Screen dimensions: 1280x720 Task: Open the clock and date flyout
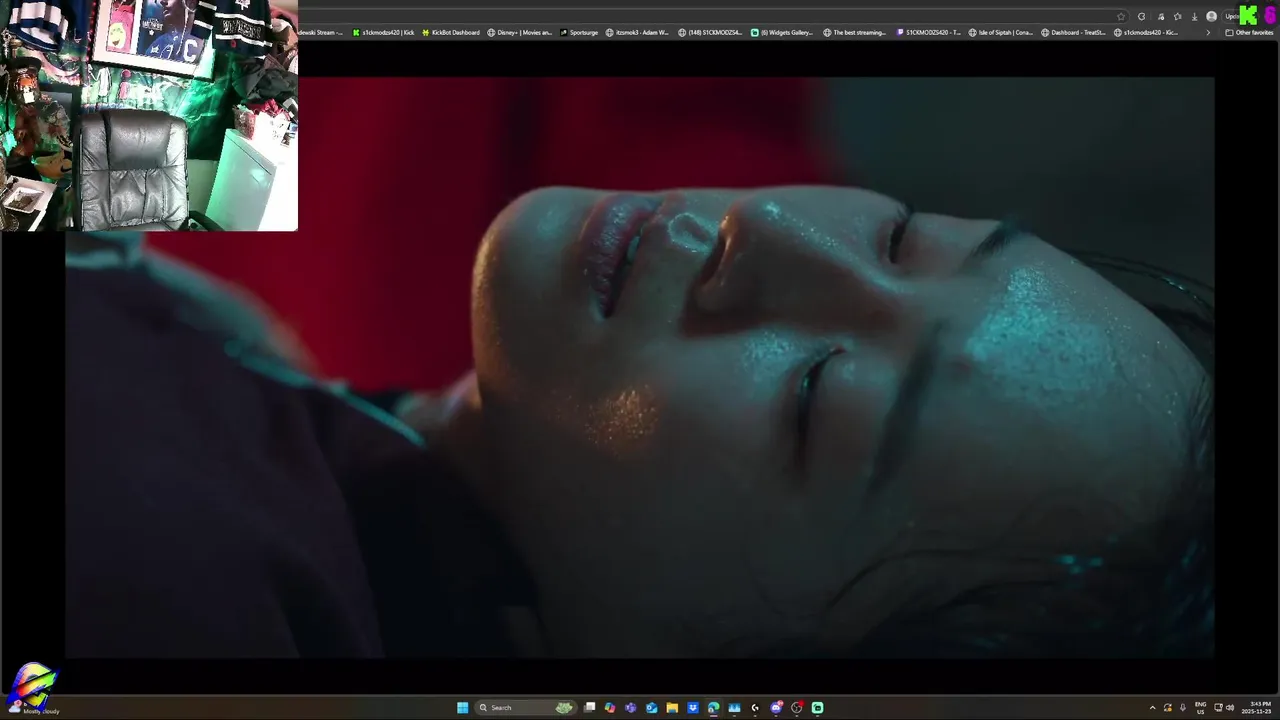pos(1256,708)
